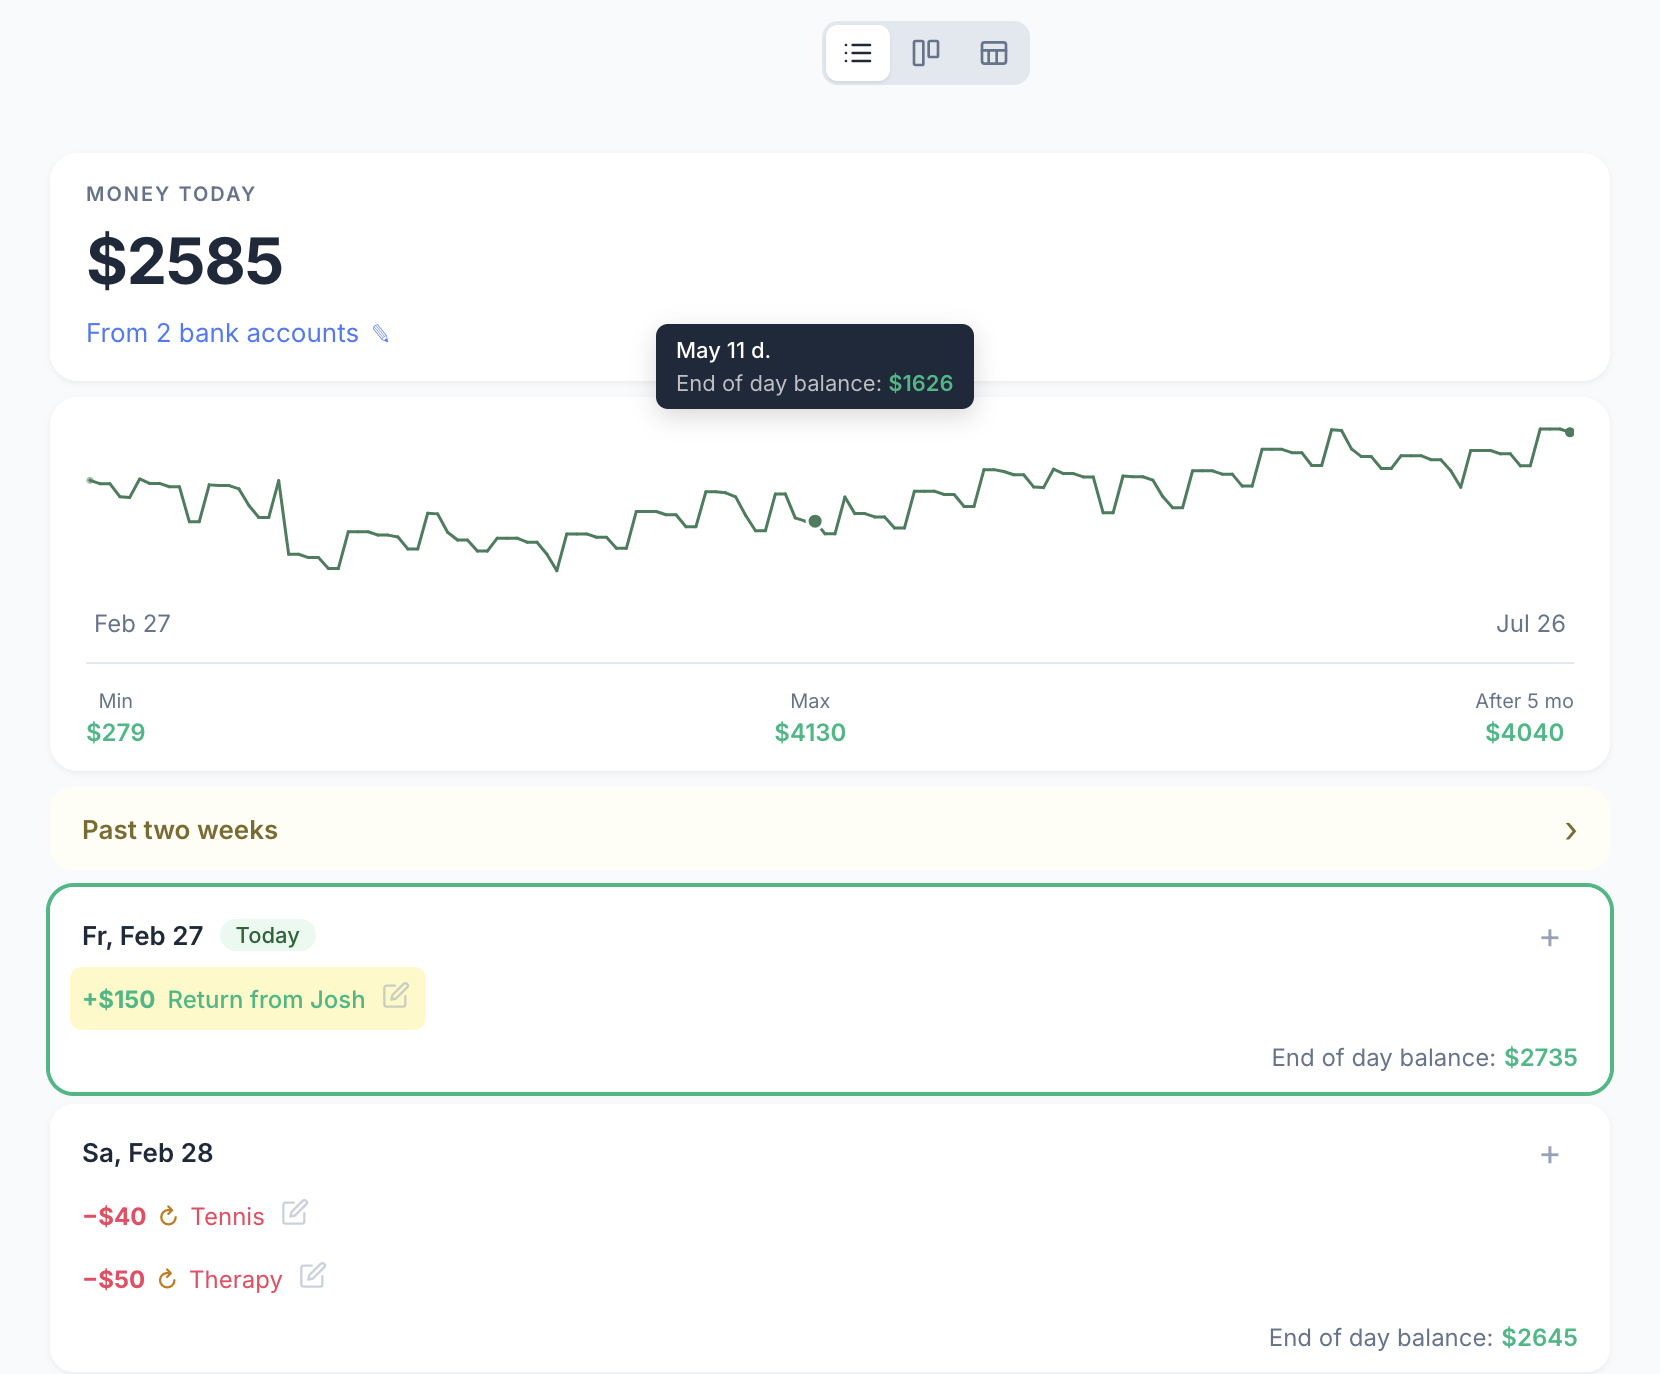Screen dimensions: 1660x1374
Task: Add transaction to Sa, Feb 28
Action: pos(1550,1155)
